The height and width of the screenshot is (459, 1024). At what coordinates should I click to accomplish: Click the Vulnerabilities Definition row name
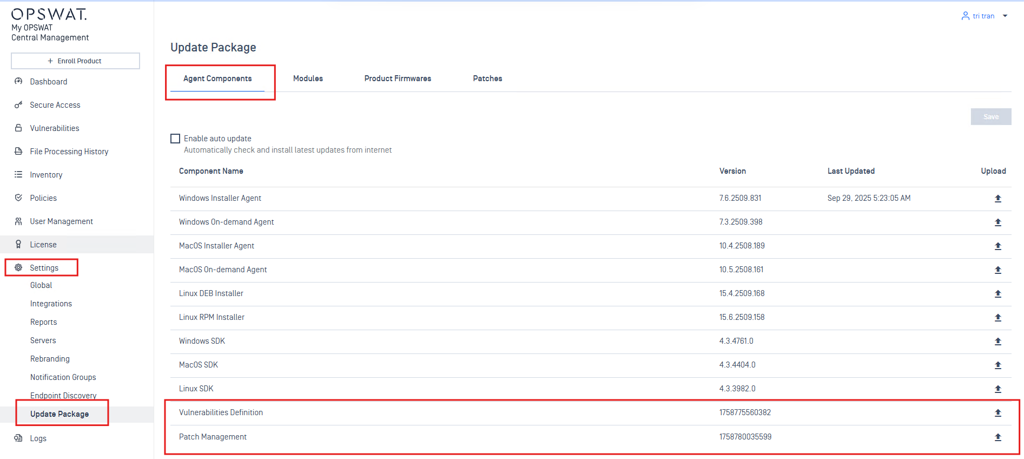click(221, 413)
